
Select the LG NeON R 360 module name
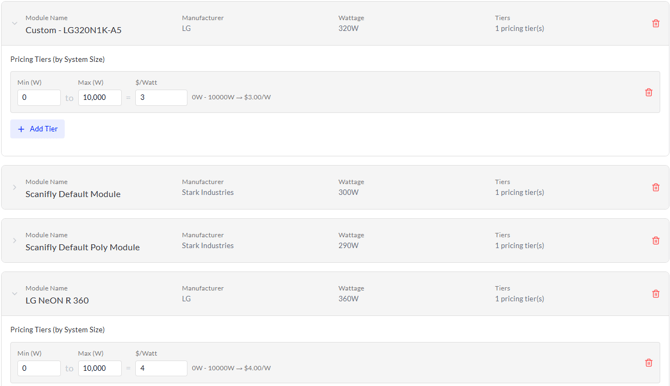click(57, 301)
